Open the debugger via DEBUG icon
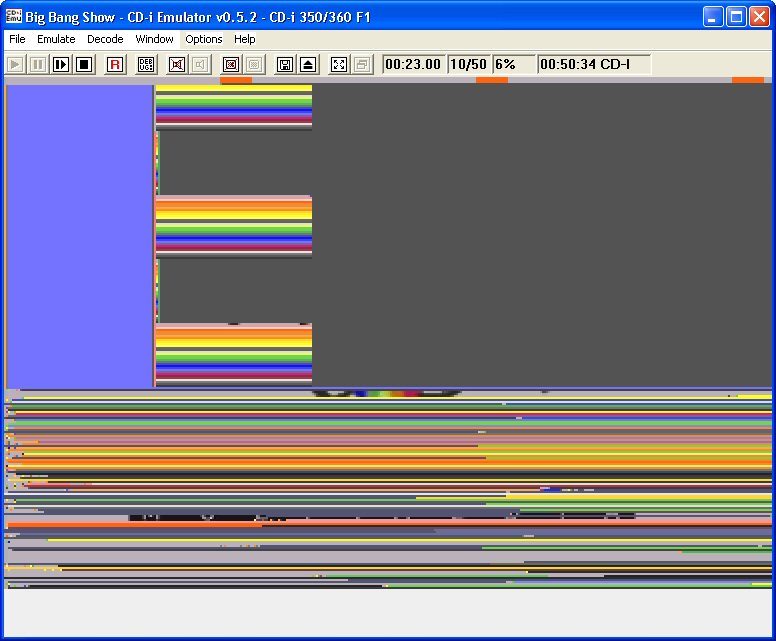 click(146, 64)
